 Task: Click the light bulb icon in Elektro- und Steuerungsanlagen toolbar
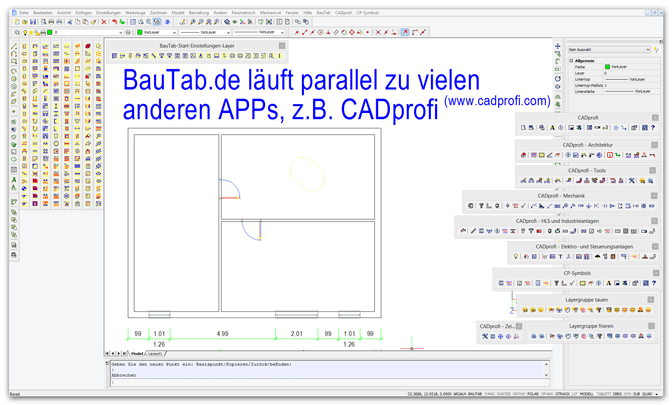click(516, 257)
